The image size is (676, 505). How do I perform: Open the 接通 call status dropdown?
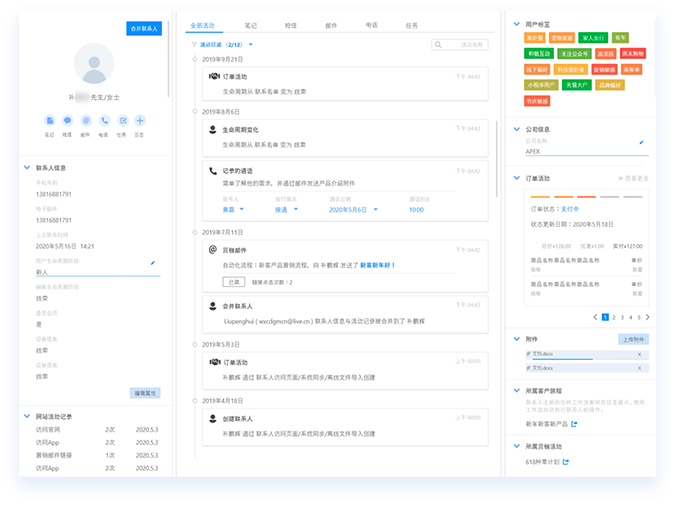click(x=287, y=210)
